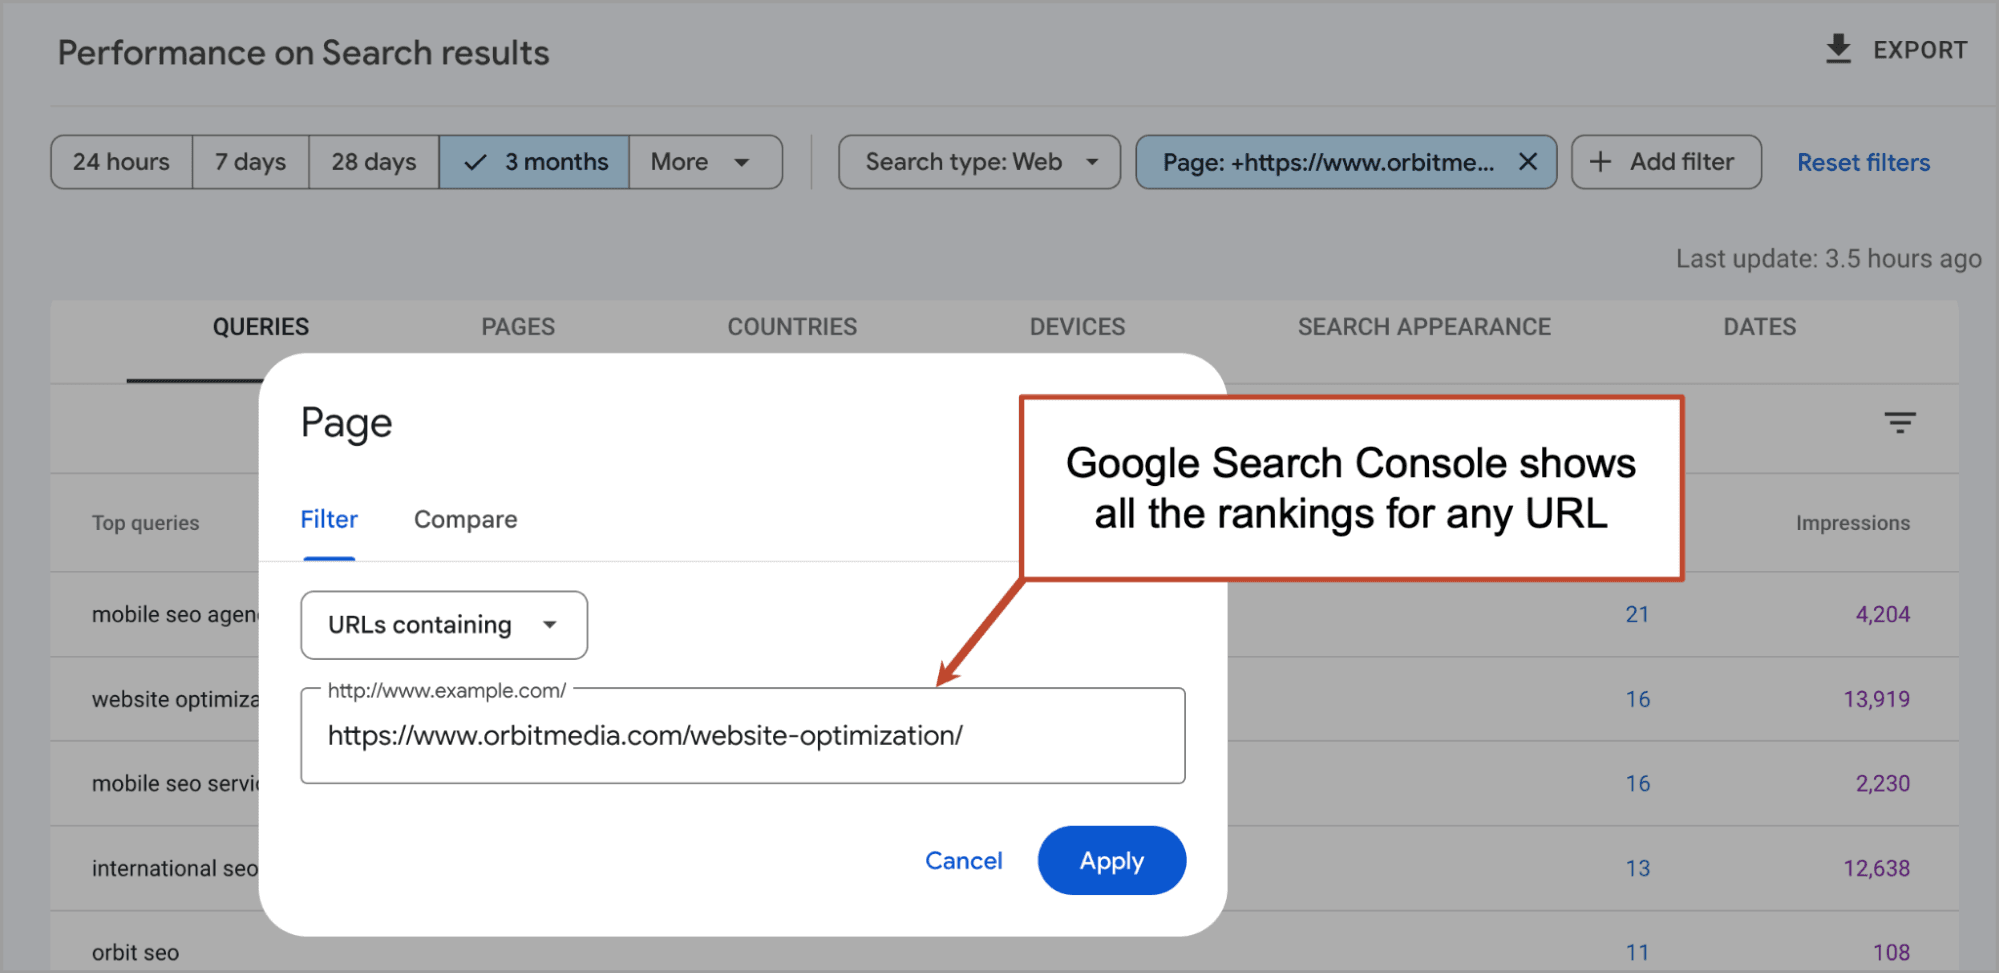Open the URLs containing dropdown
Image resolution: width=1999 pixels, height=974 pixels.
point(443,625)
